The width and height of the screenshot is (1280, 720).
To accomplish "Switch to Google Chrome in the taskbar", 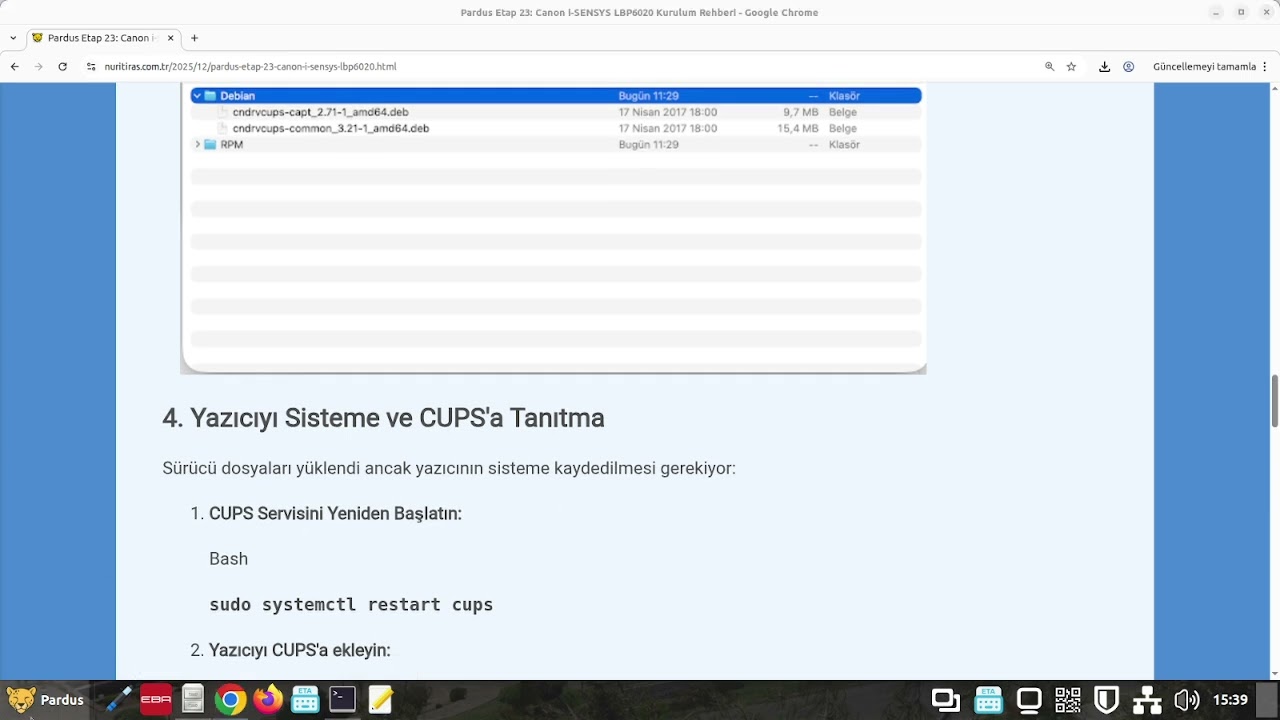I will pyautogui.click(x=230, y=700).
